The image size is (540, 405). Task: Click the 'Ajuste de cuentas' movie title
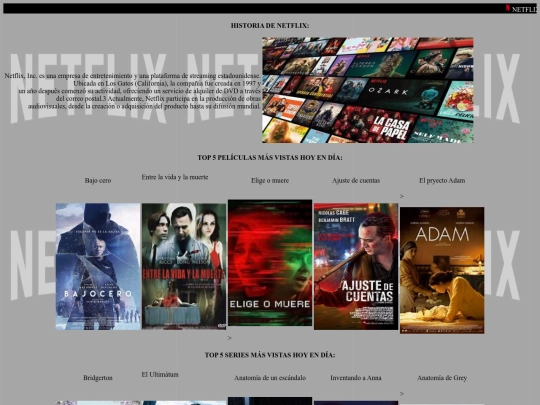point(356,180)
